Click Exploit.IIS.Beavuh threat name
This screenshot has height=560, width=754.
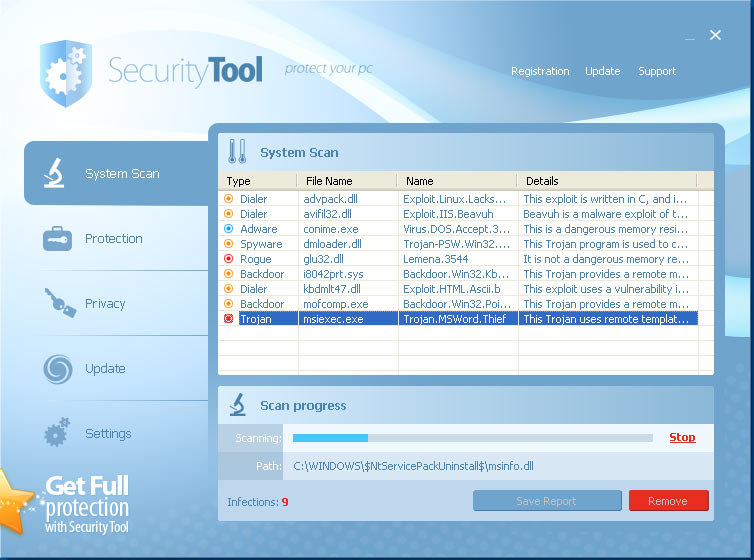click(448, 213)
